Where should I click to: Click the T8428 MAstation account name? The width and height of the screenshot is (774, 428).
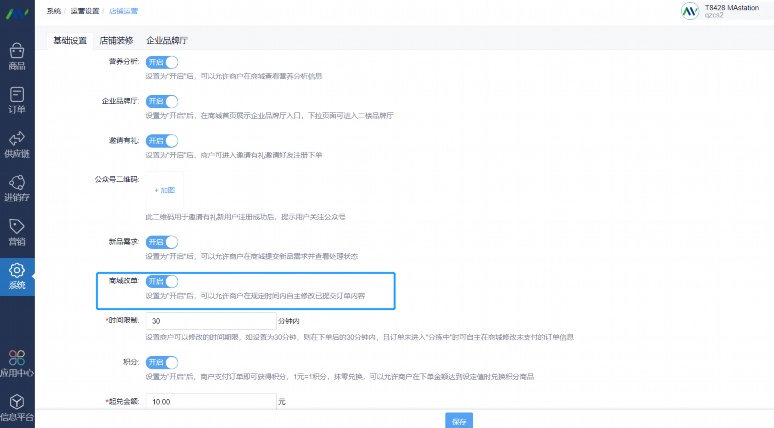tap(732, 7)
